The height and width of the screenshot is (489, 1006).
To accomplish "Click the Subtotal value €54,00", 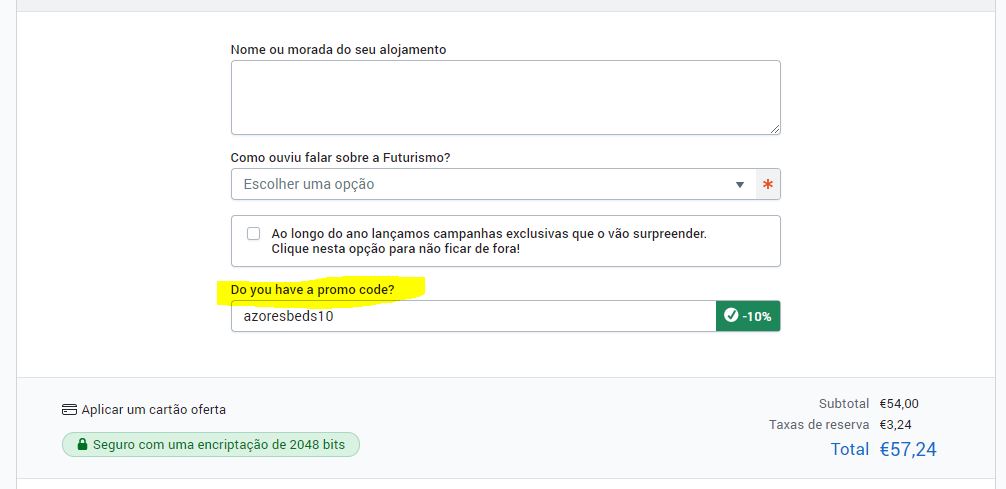I will coord(899,404).
